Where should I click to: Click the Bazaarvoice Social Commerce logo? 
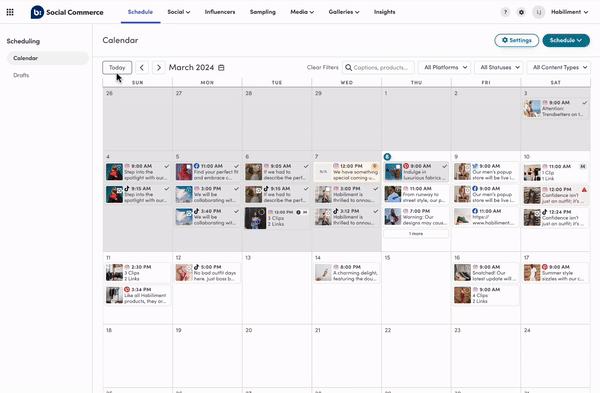tap(67, 12)
